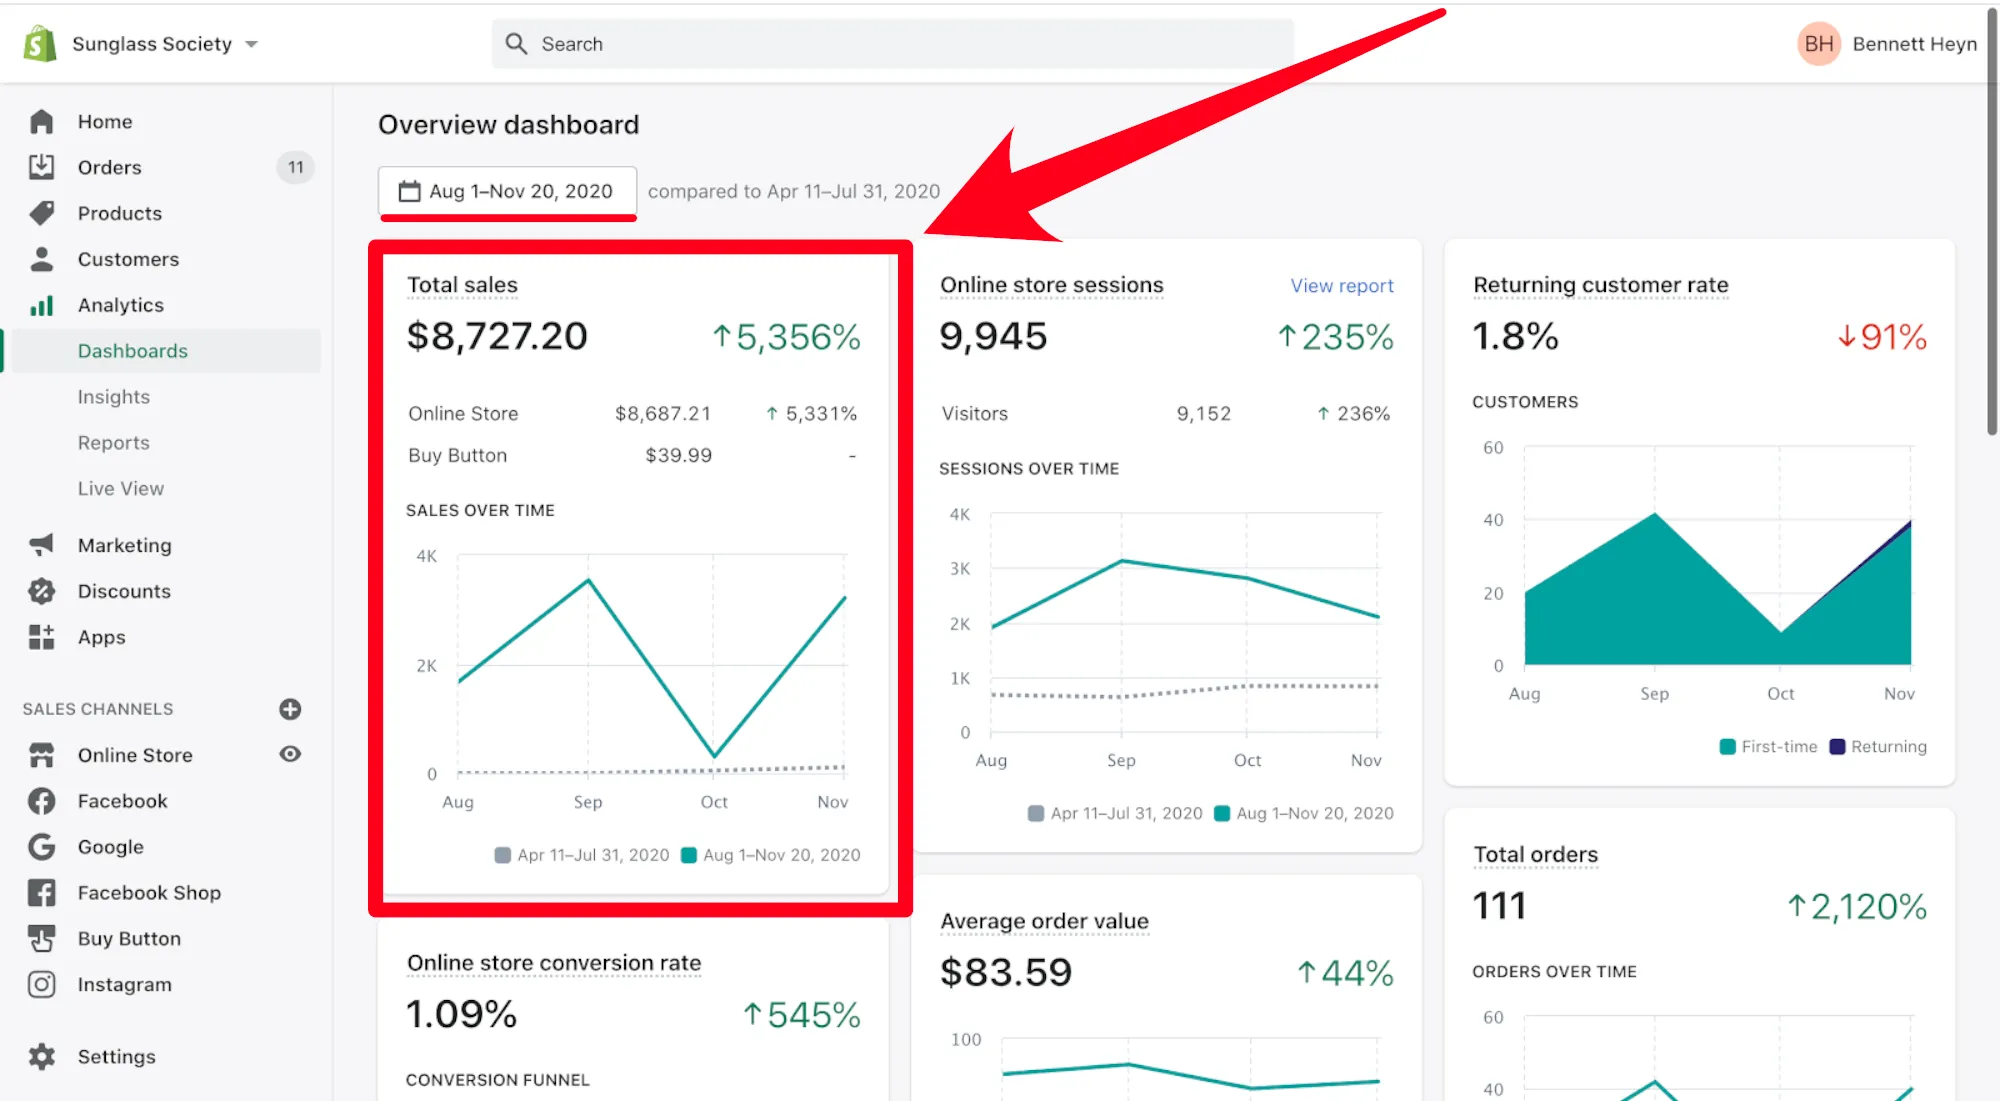Open the BH user avatar menu
The image size is (2000, 1101).
tap(1818, 44)
